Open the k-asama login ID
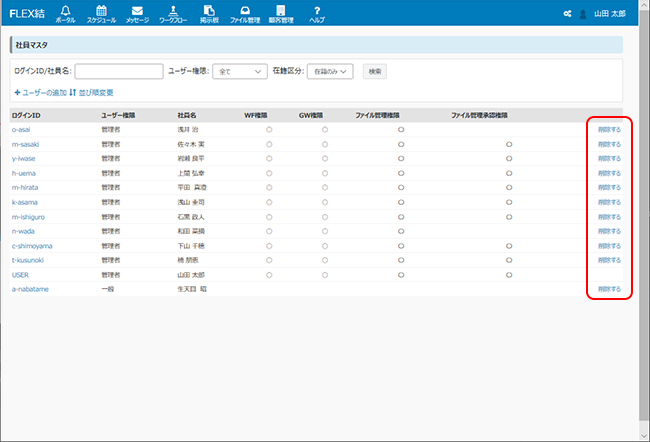 click(x=25, y=202)
